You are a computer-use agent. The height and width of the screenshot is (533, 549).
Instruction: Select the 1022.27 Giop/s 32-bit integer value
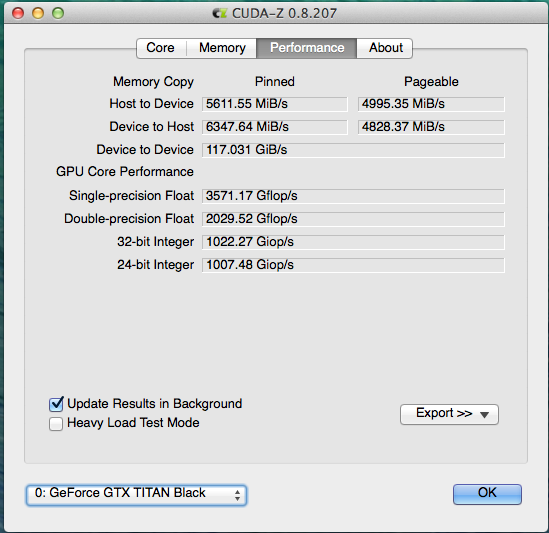point(353,242)
